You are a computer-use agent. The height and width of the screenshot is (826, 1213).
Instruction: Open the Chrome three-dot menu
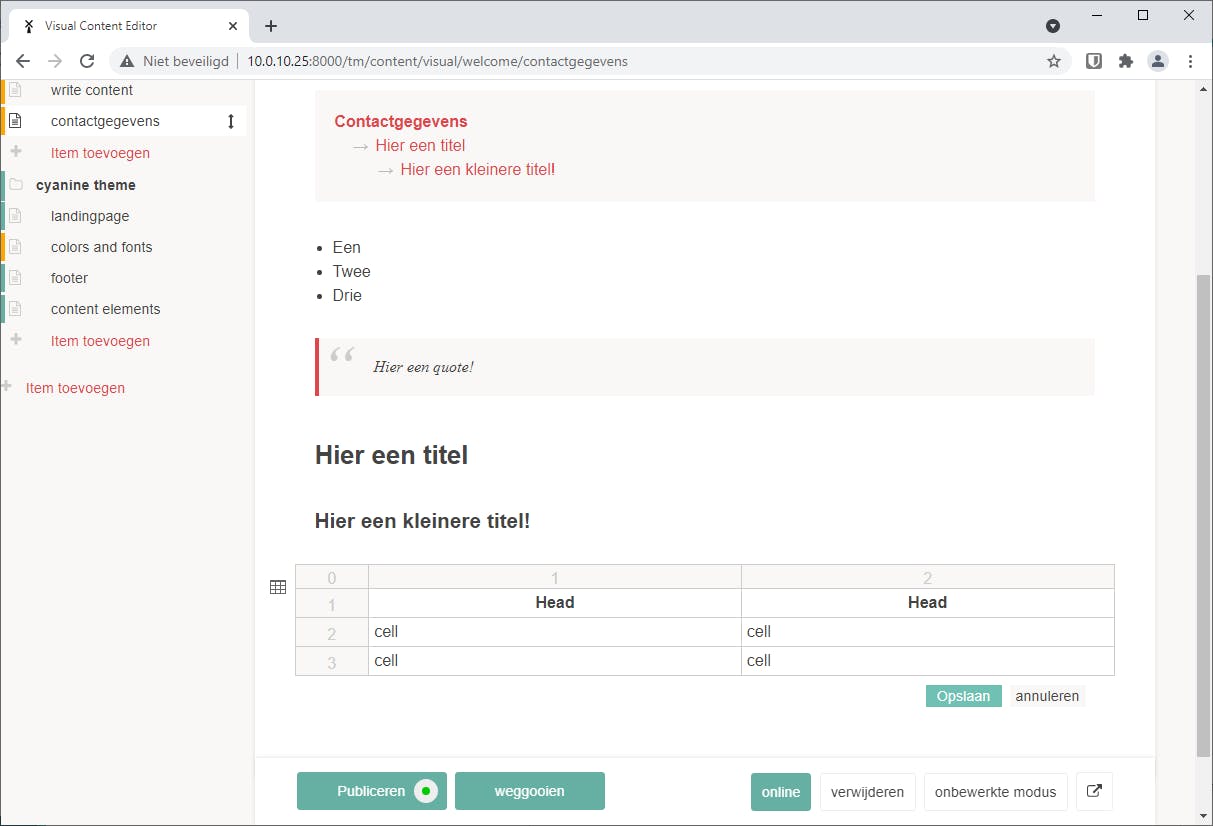[x=1190, y=60]
